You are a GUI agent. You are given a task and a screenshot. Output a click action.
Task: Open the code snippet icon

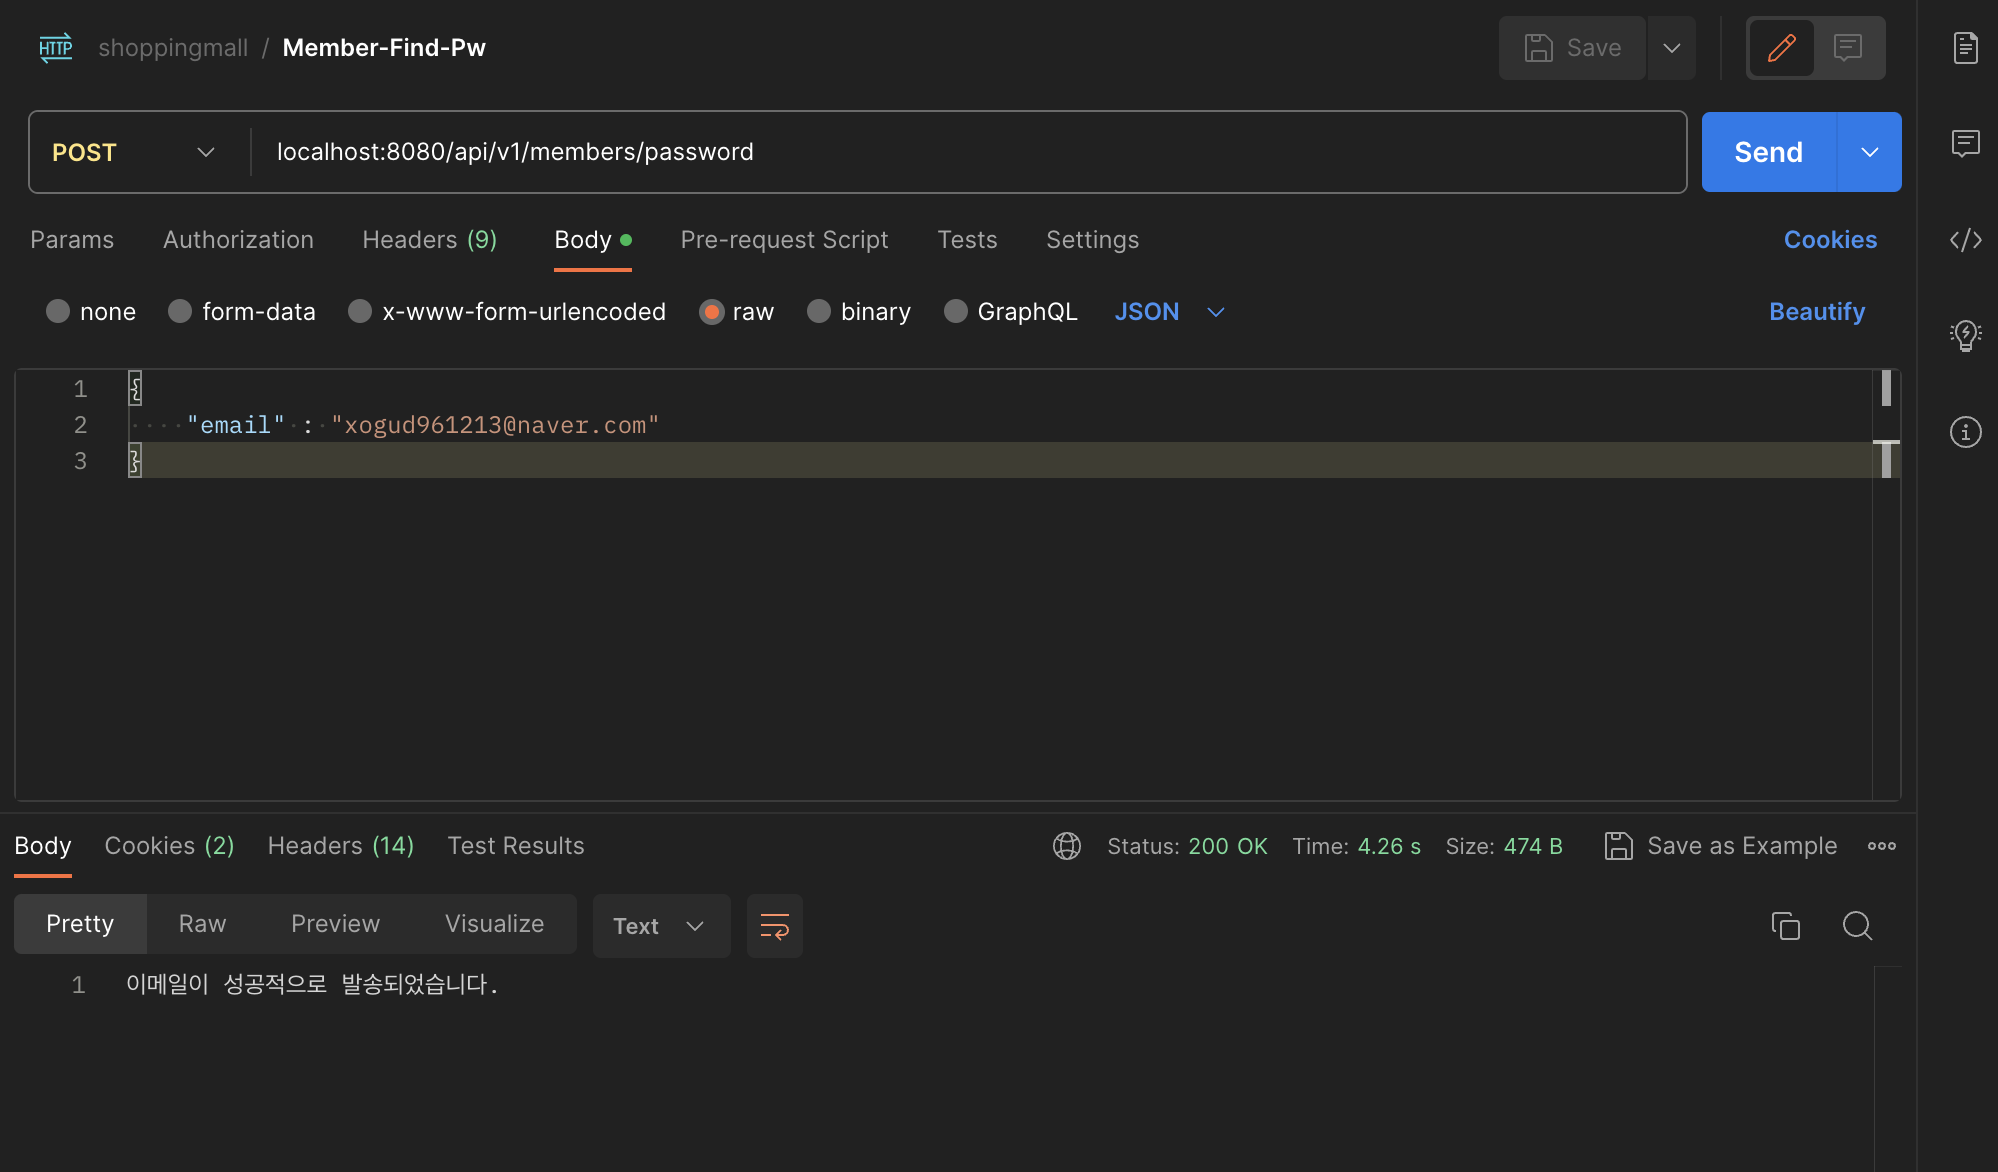1965,240
